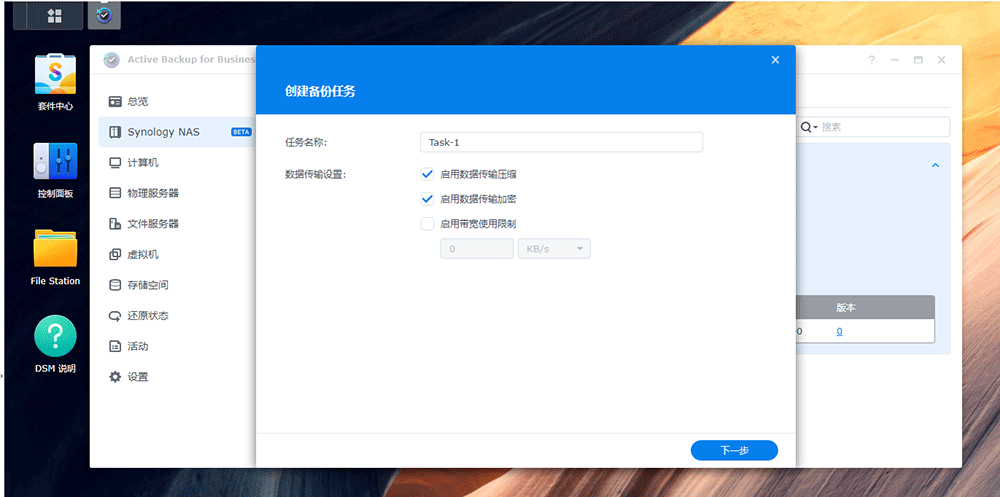Screen dimensions: 1000x497
Task: Disable 启用数据传输压缩 checkbox
Action: coord(427,174)
